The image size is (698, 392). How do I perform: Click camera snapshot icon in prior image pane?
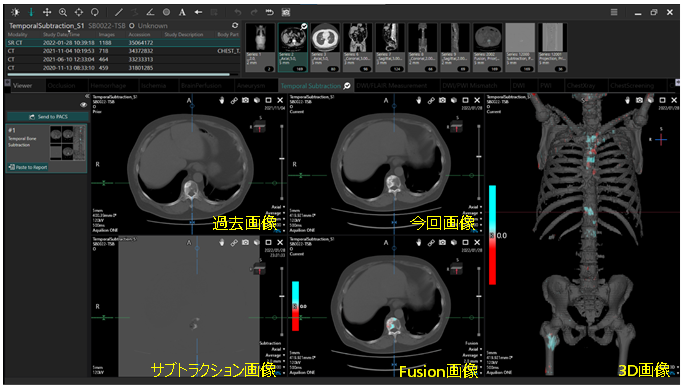(245, 101)
